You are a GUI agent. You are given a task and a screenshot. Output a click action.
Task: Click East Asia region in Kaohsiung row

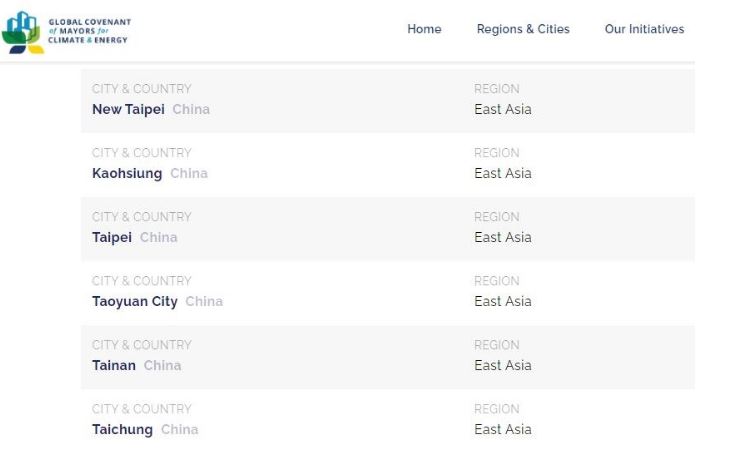click(x=503, y=173)
